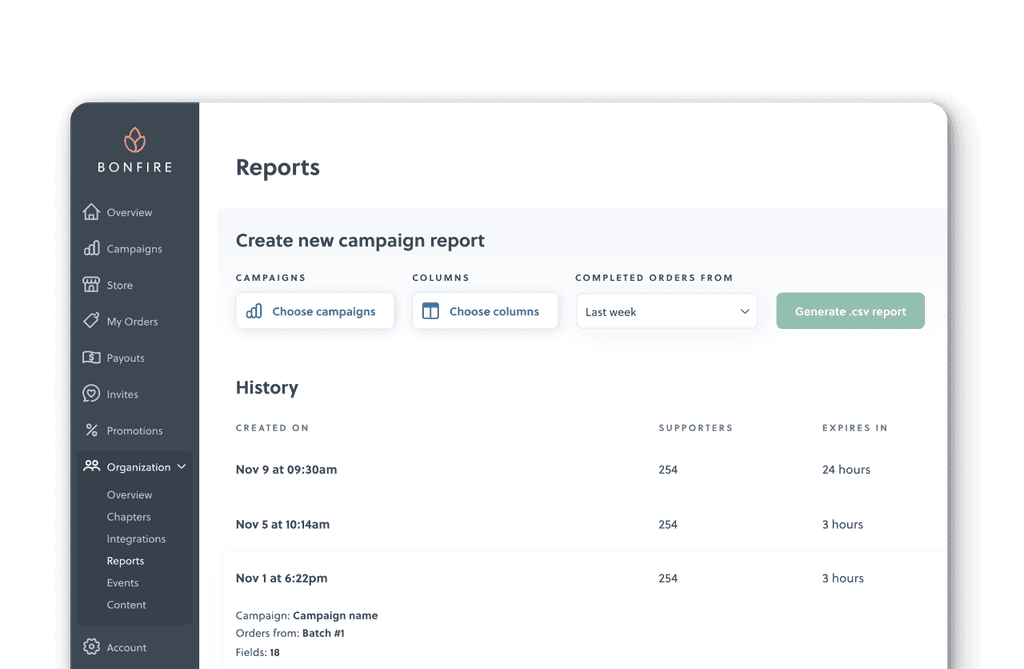The image size is (1024, 669).
Task: Open the Integrations page
Action: (x=137, y=538)
